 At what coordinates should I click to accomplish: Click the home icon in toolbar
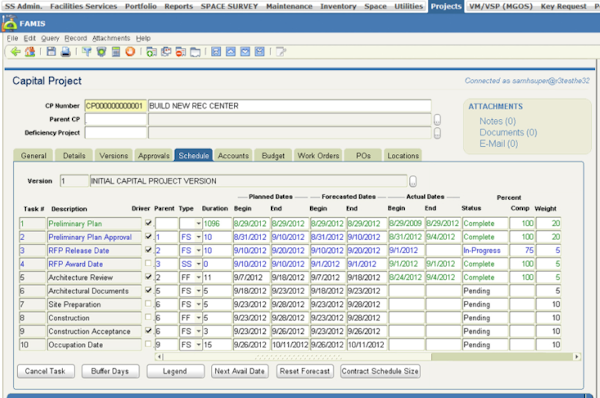tap(30, 52)
